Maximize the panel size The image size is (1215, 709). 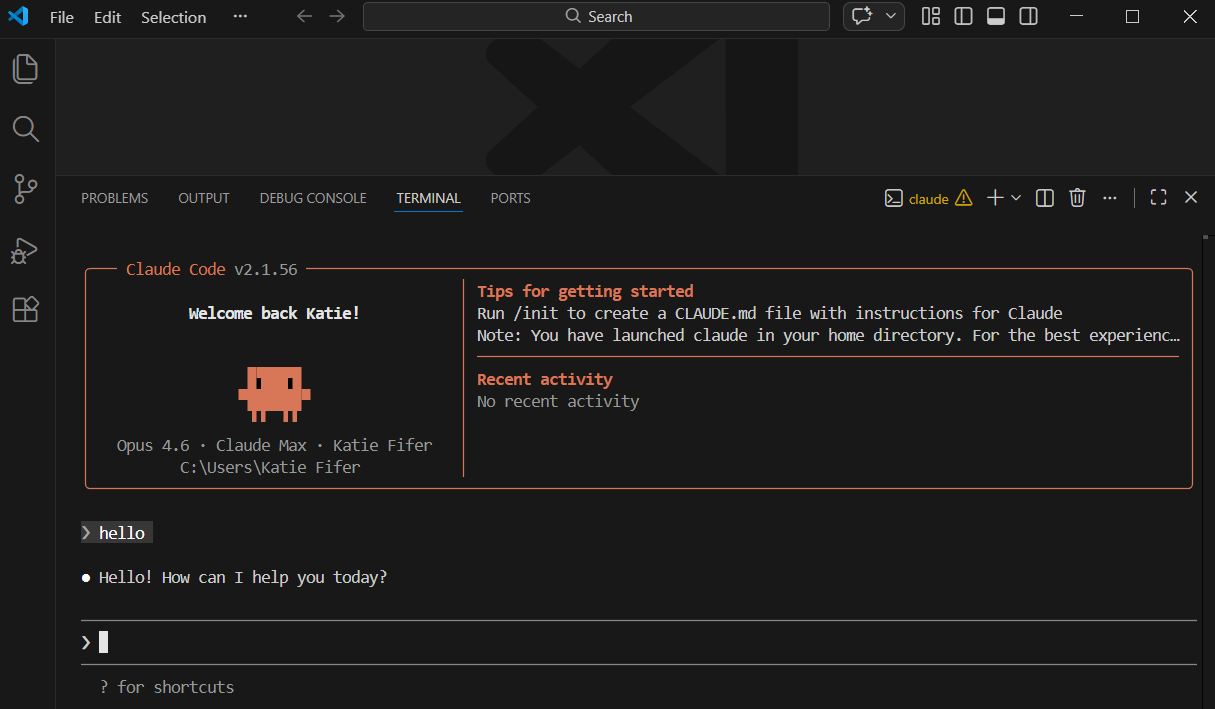coord(1159,198)
